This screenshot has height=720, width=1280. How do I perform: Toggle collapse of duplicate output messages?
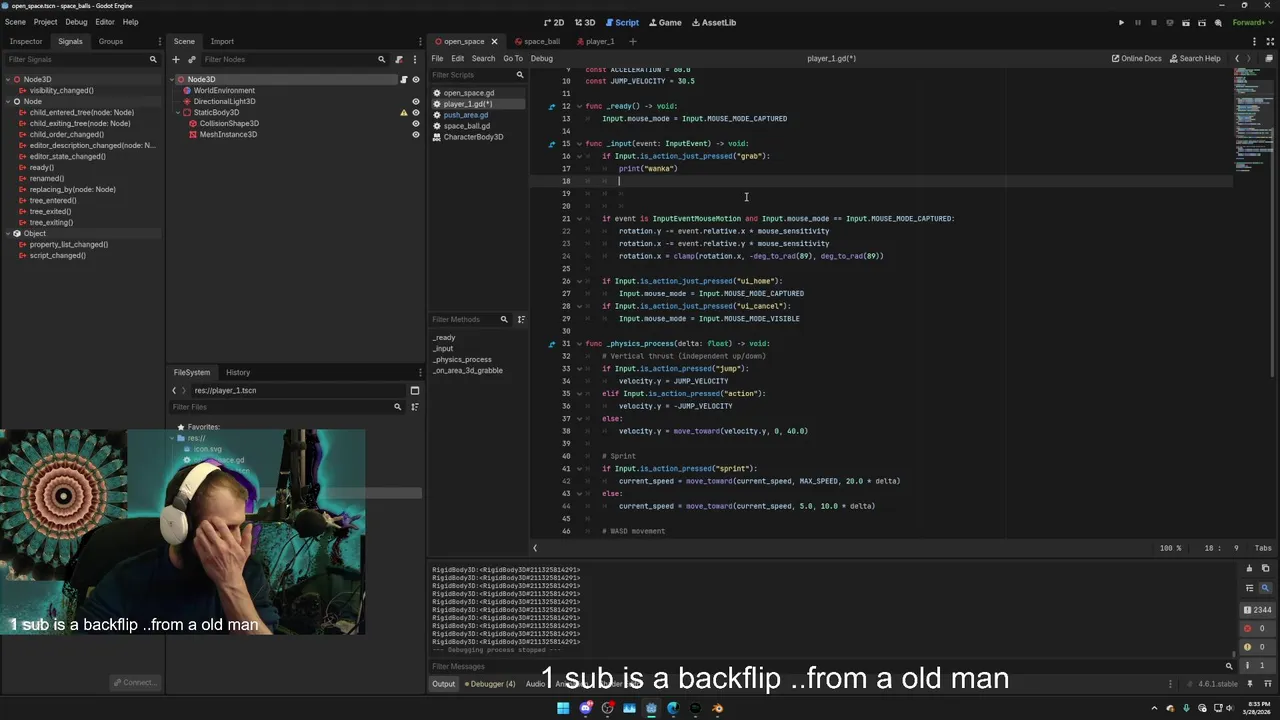click(x=1250, y=588)
